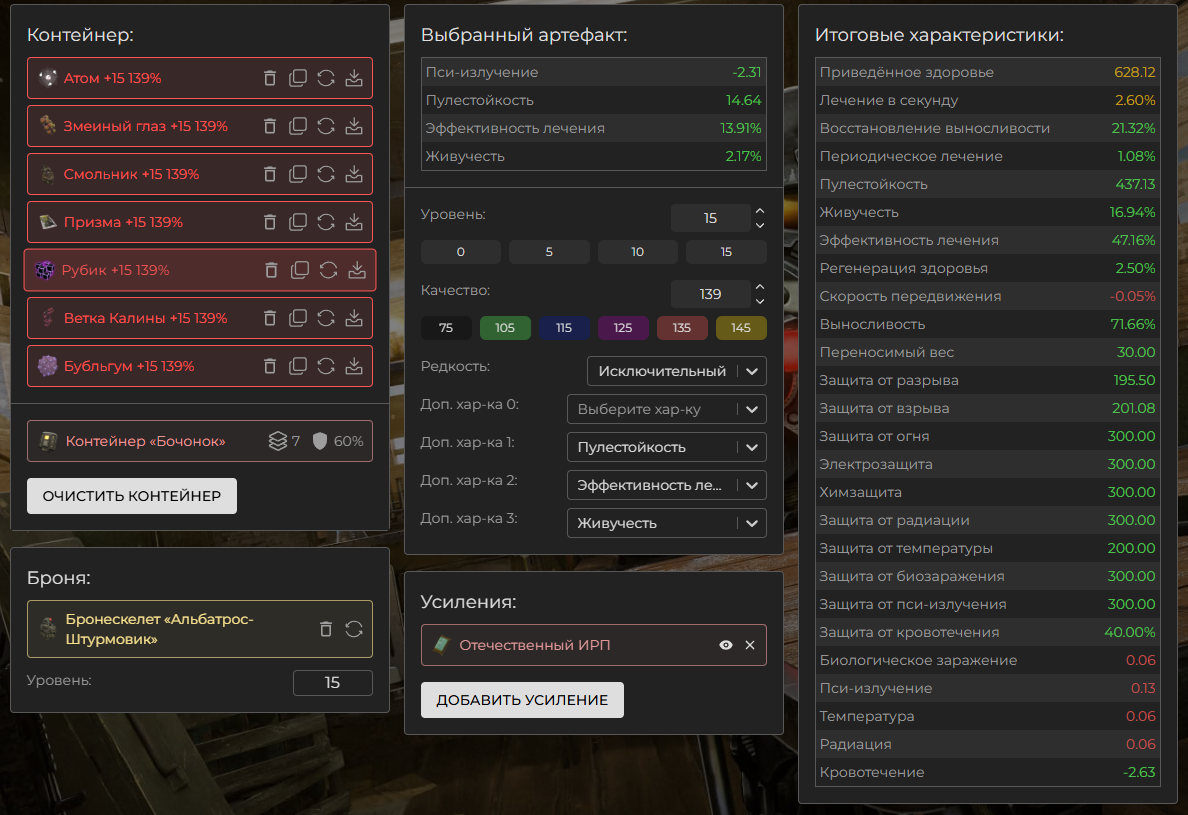Delete the Змеиный глаз artifact
This screenshot has height=815, width=1188.
(270, 126)
